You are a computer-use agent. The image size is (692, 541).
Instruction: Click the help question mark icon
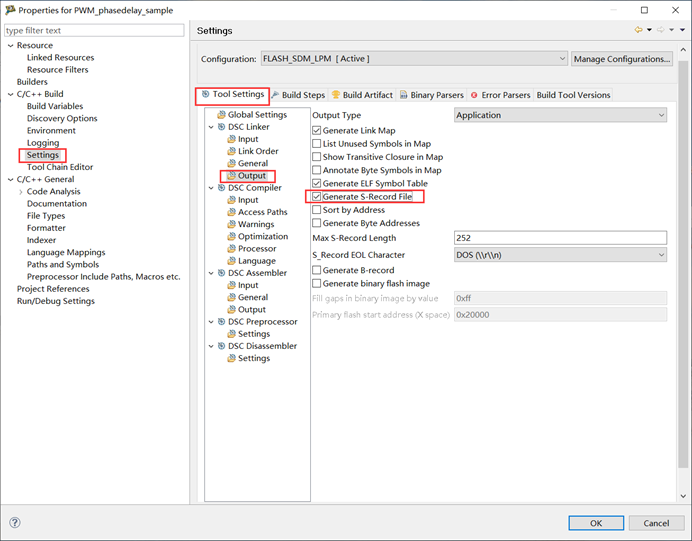[x=15, y=523]
